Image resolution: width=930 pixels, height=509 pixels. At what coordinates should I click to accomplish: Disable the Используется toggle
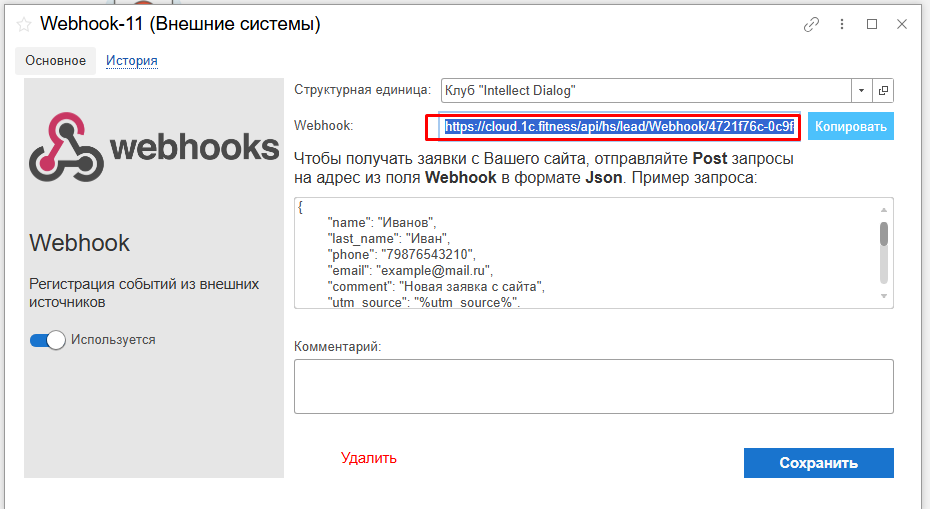(x=48, y=340)
